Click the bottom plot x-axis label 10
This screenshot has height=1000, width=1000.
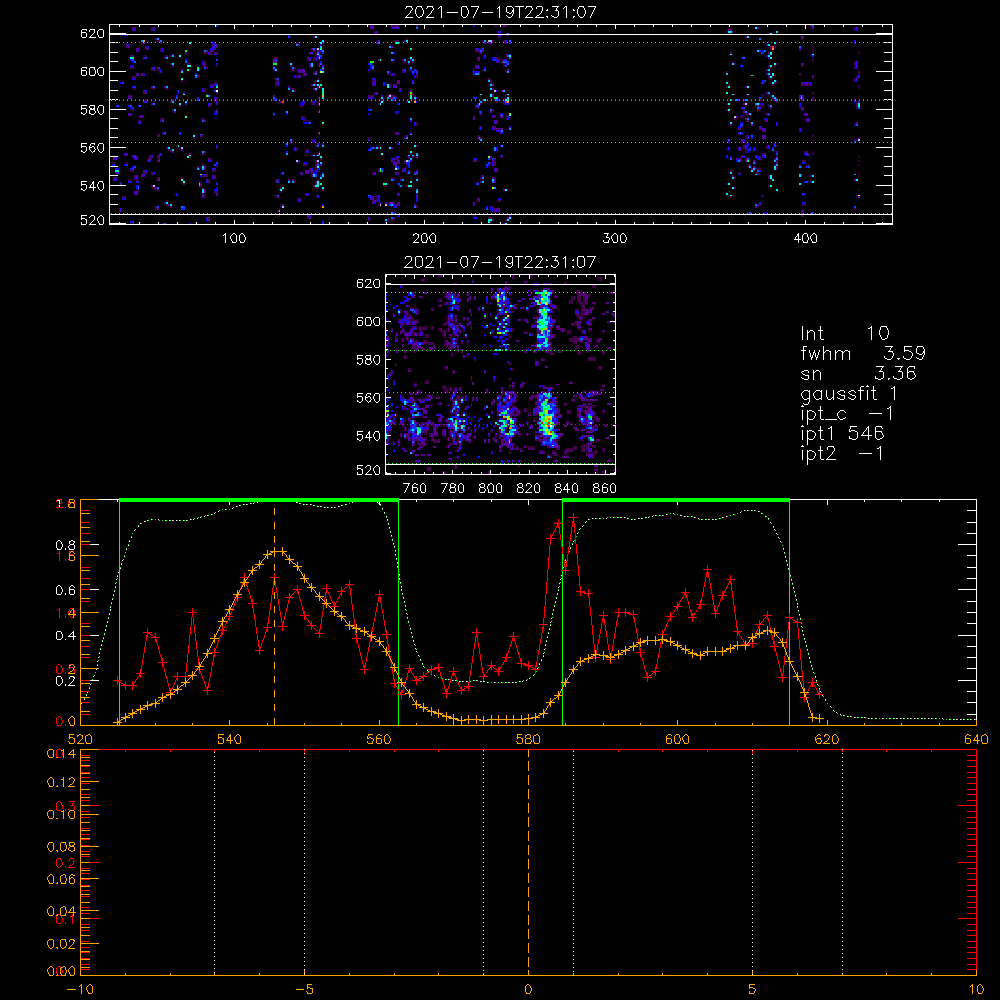(976, 989)
